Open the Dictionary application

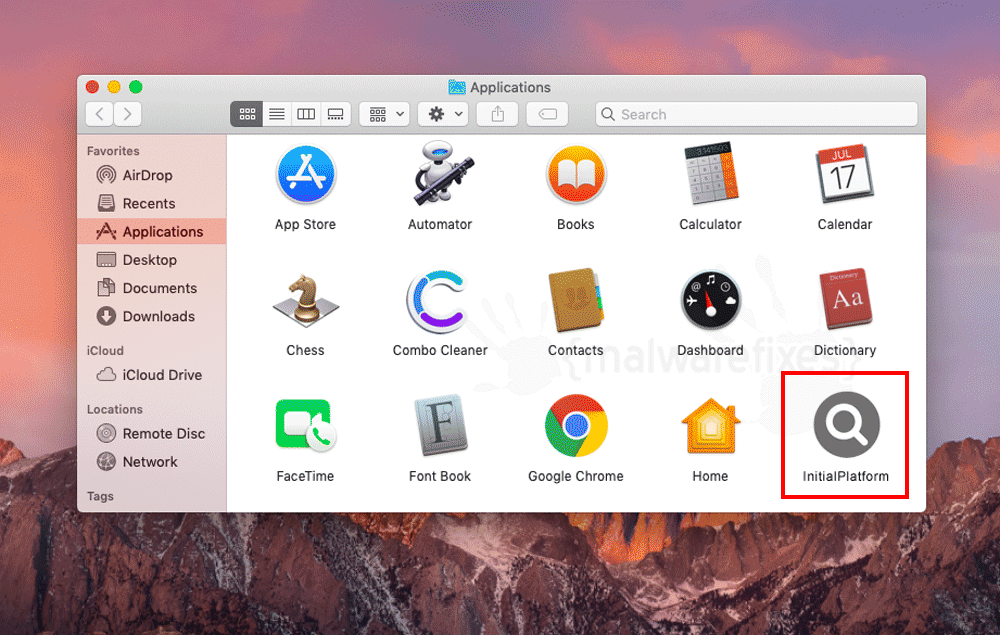click(x=844, y=299)
